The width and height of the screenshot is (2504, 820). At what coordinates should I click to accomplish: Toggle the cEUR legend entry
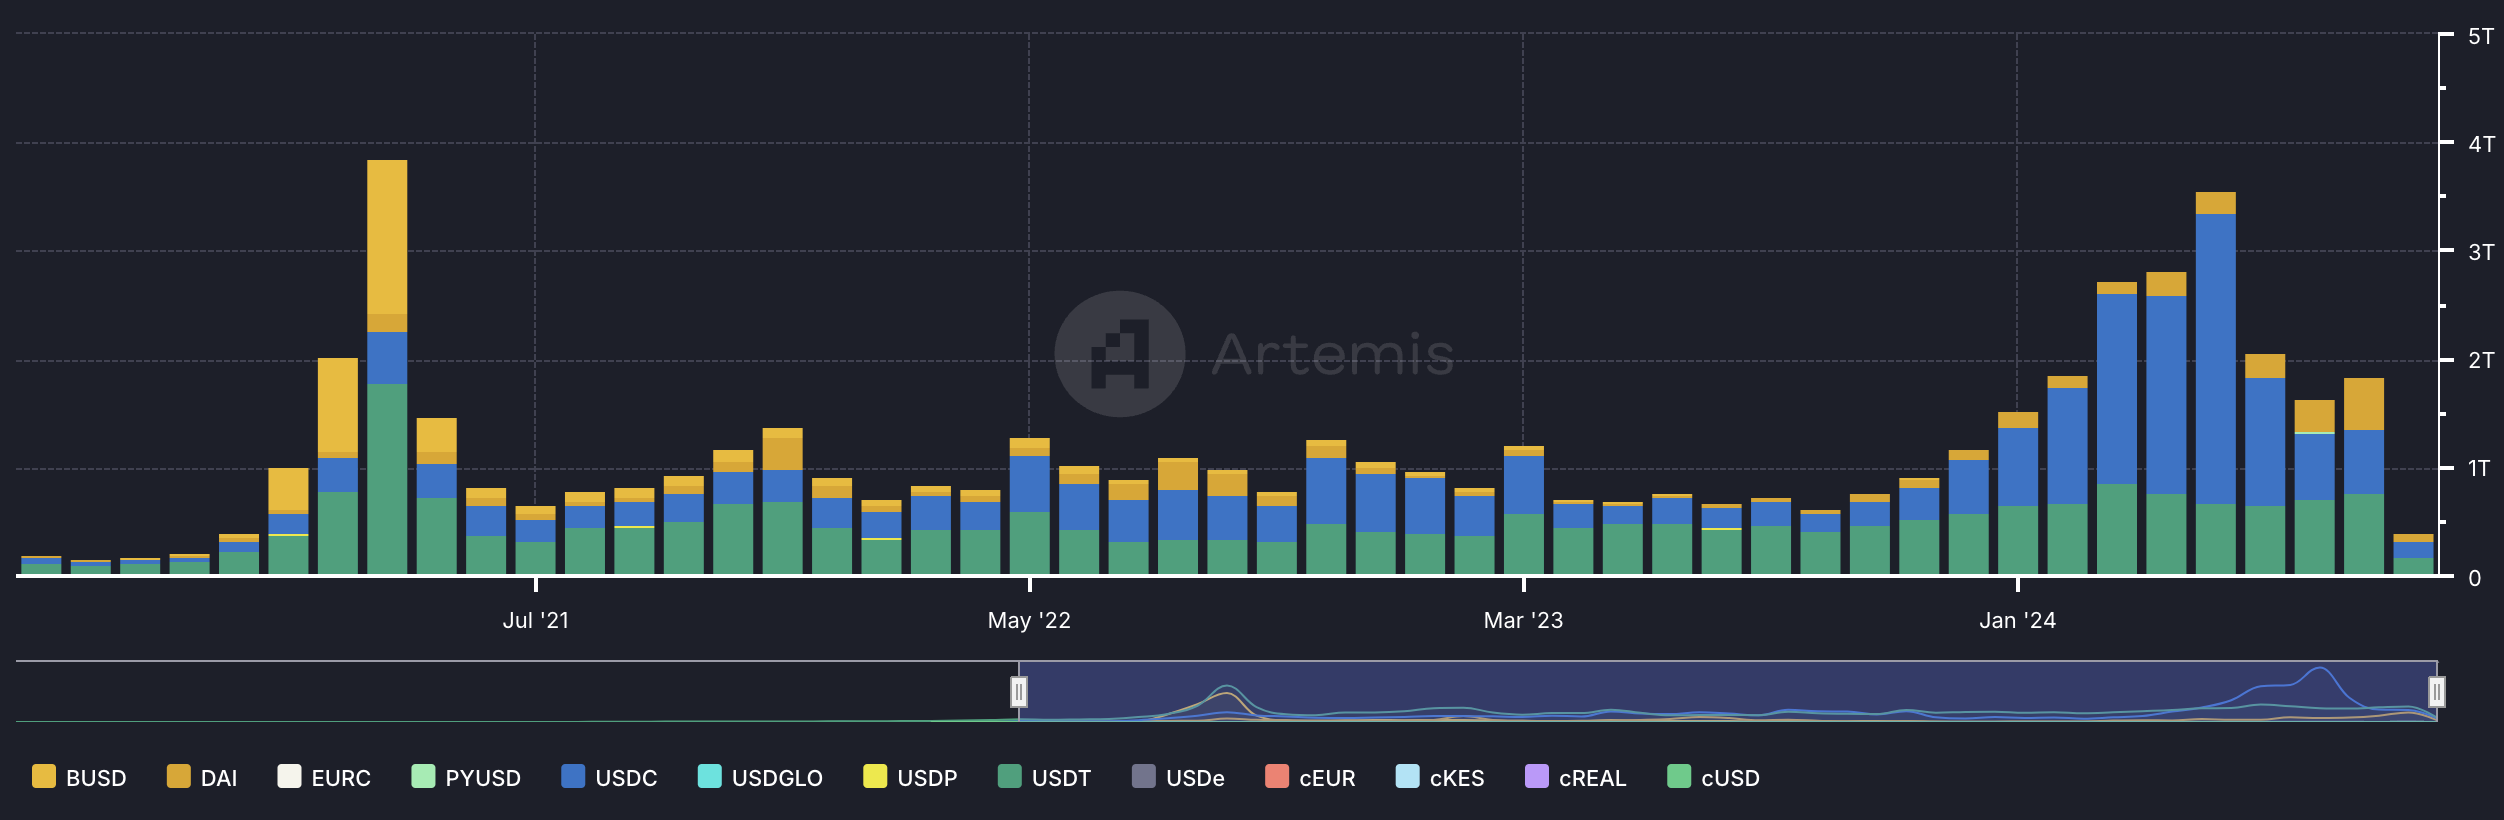(x=1310, y=777)
